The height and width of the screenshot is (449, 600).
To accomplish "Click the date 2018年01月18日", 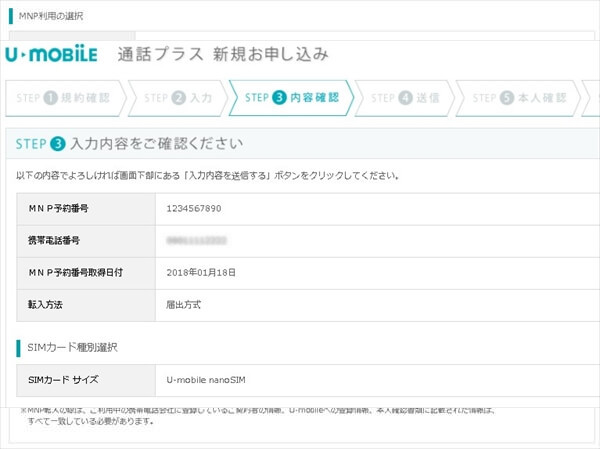I will (201, 273).
